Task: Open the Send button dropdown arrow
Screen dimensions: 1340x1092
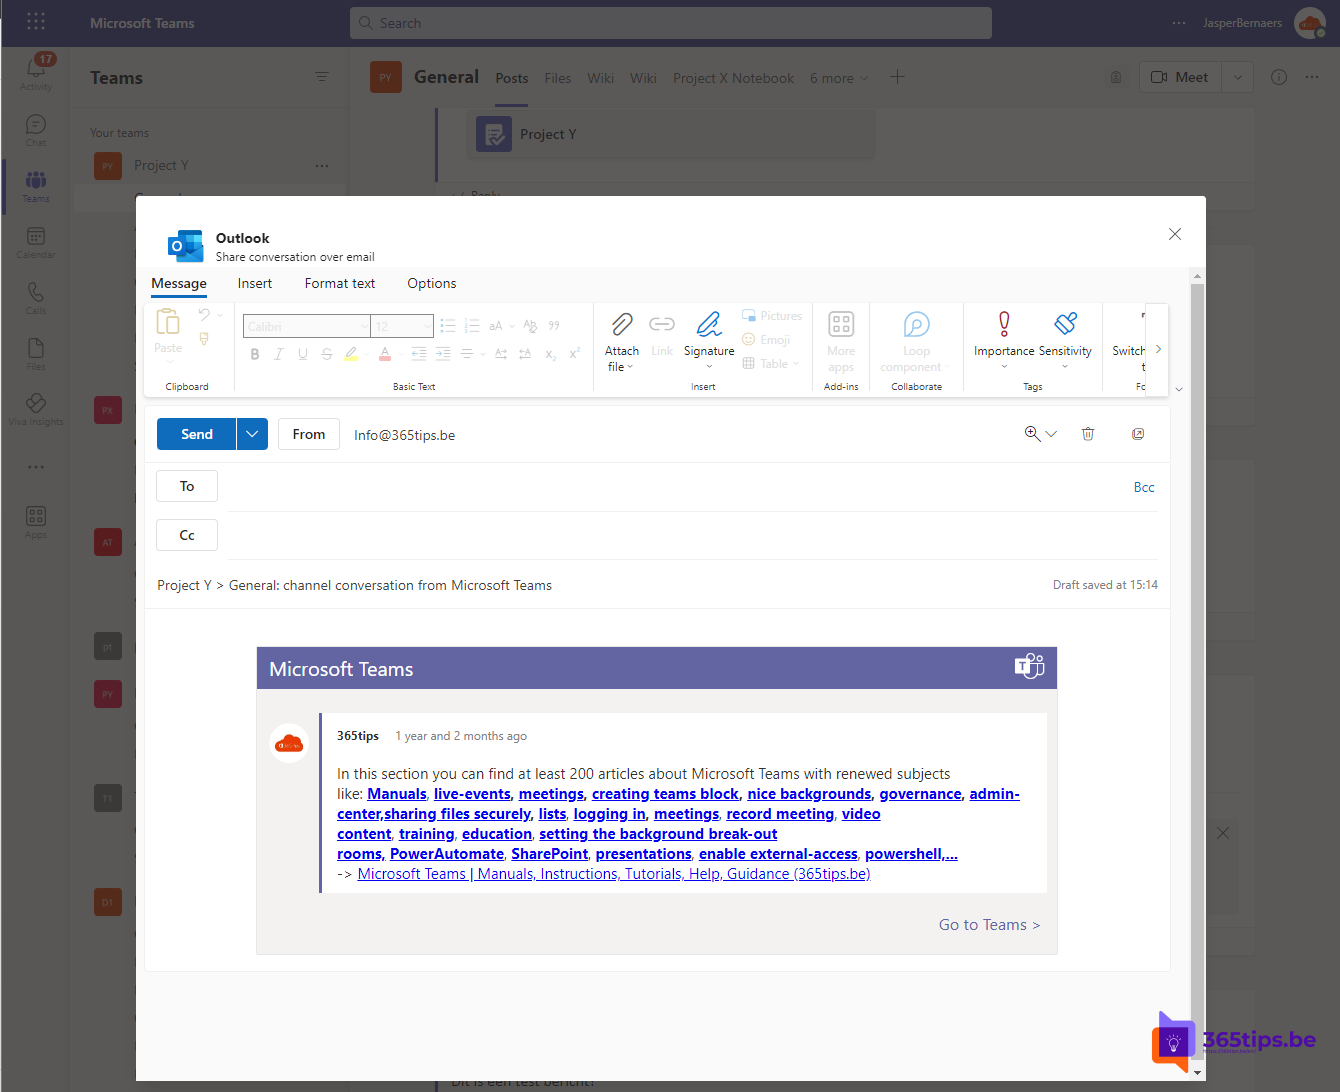Action: (x=252, y=434)
